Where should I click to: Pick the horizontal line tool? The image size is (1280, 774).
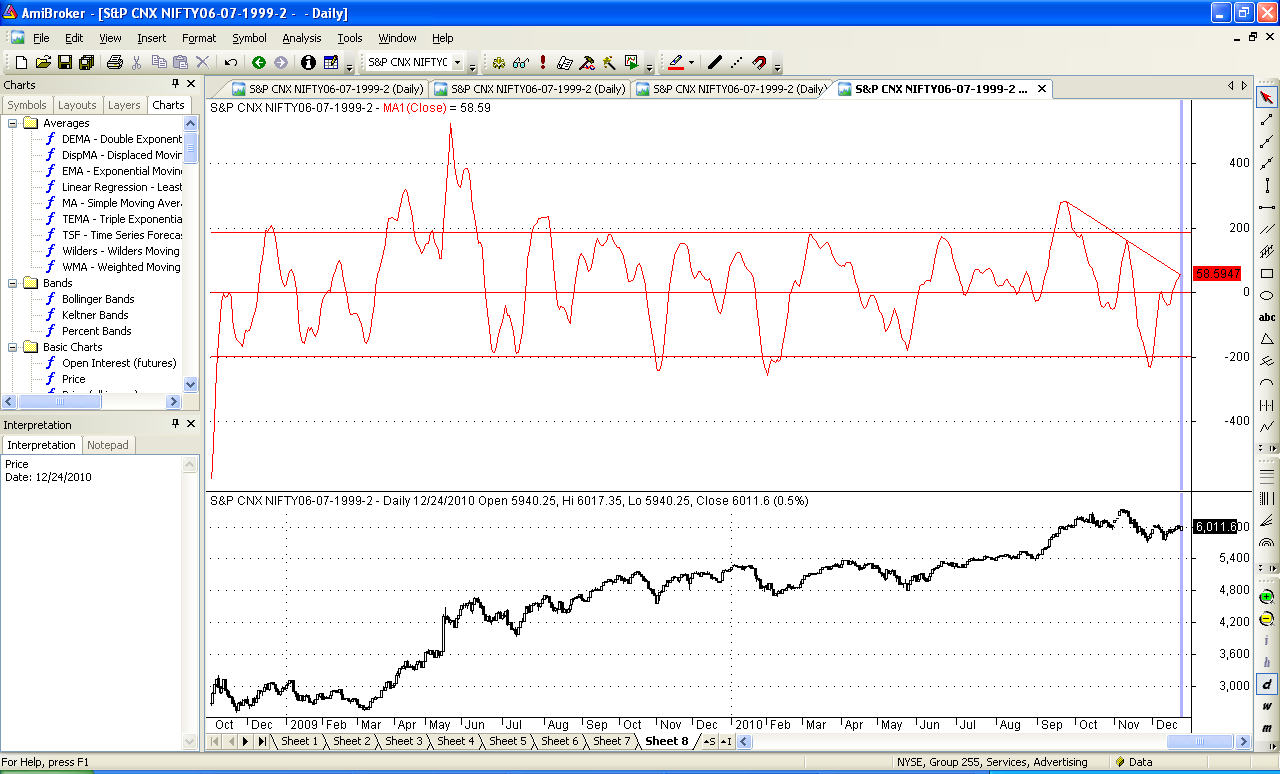(x=1267, y=207)
